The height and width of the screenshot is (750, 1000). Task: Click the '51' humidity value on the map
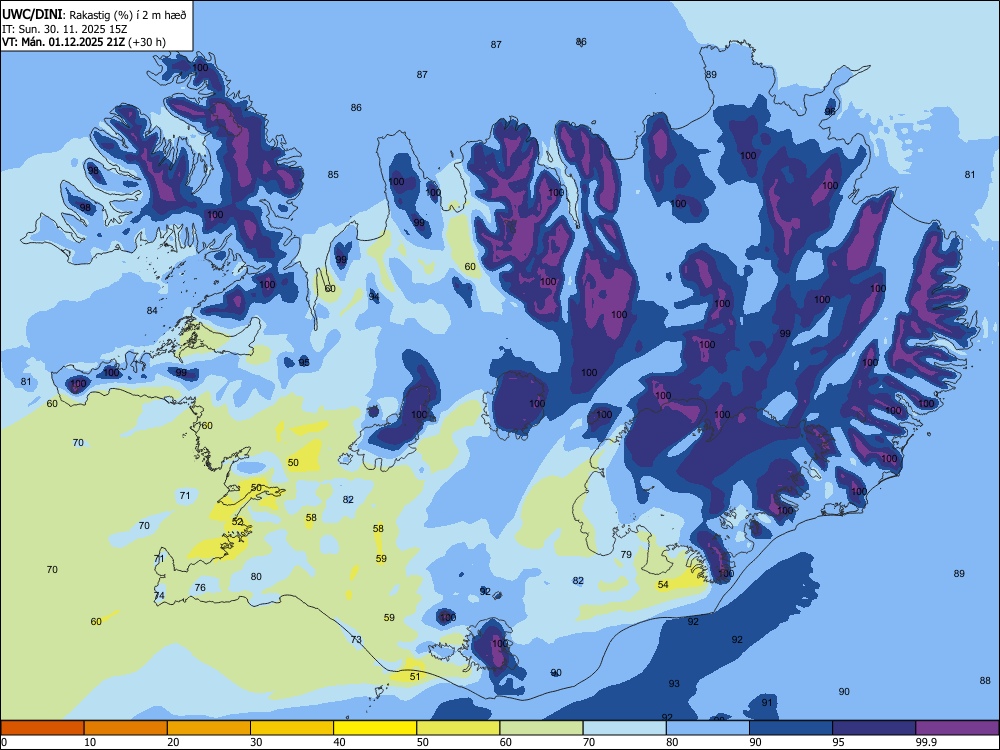tap(415, 677)
